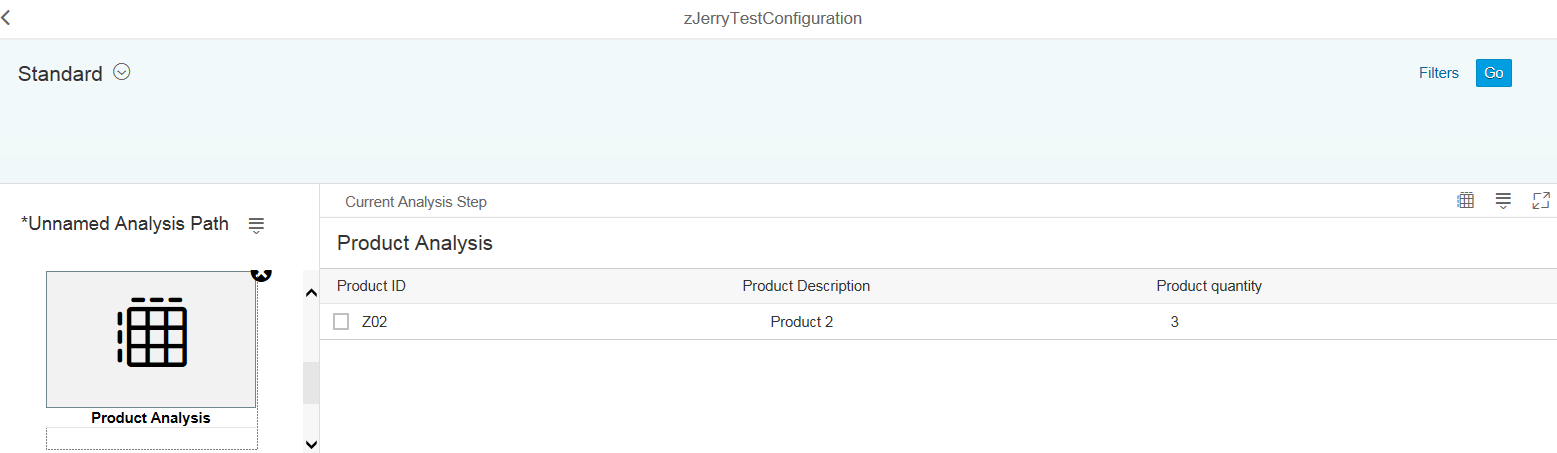Click the Go button
The image size is (1557, 453).
click(x=1494, y=73)
